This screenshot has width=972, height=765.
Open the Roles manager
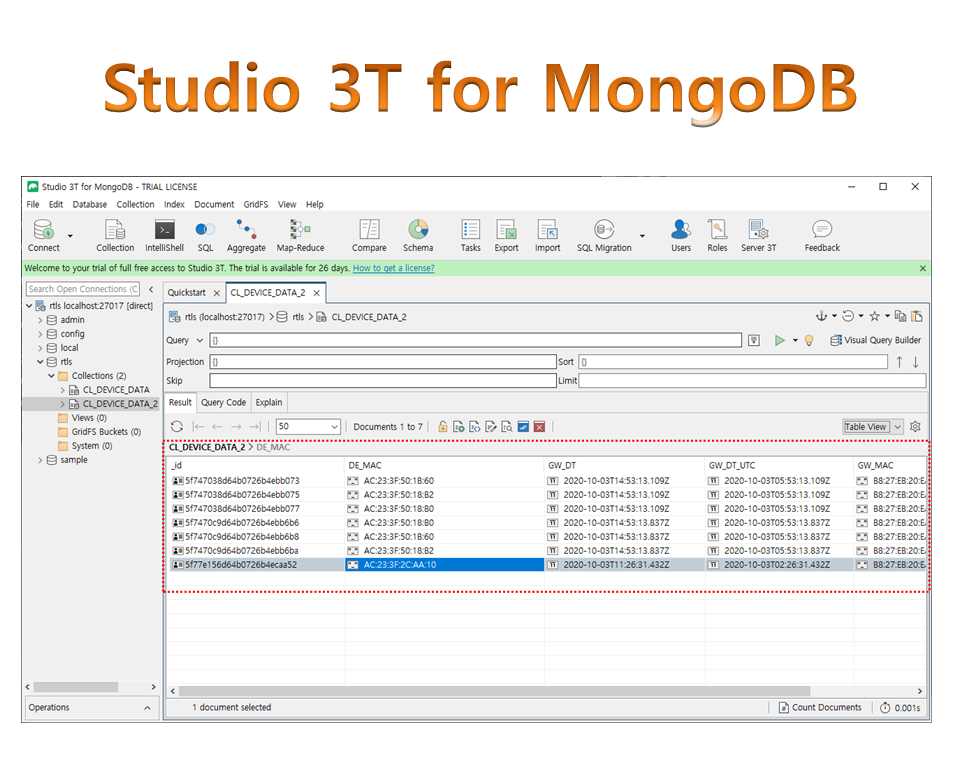pos(717,229)
